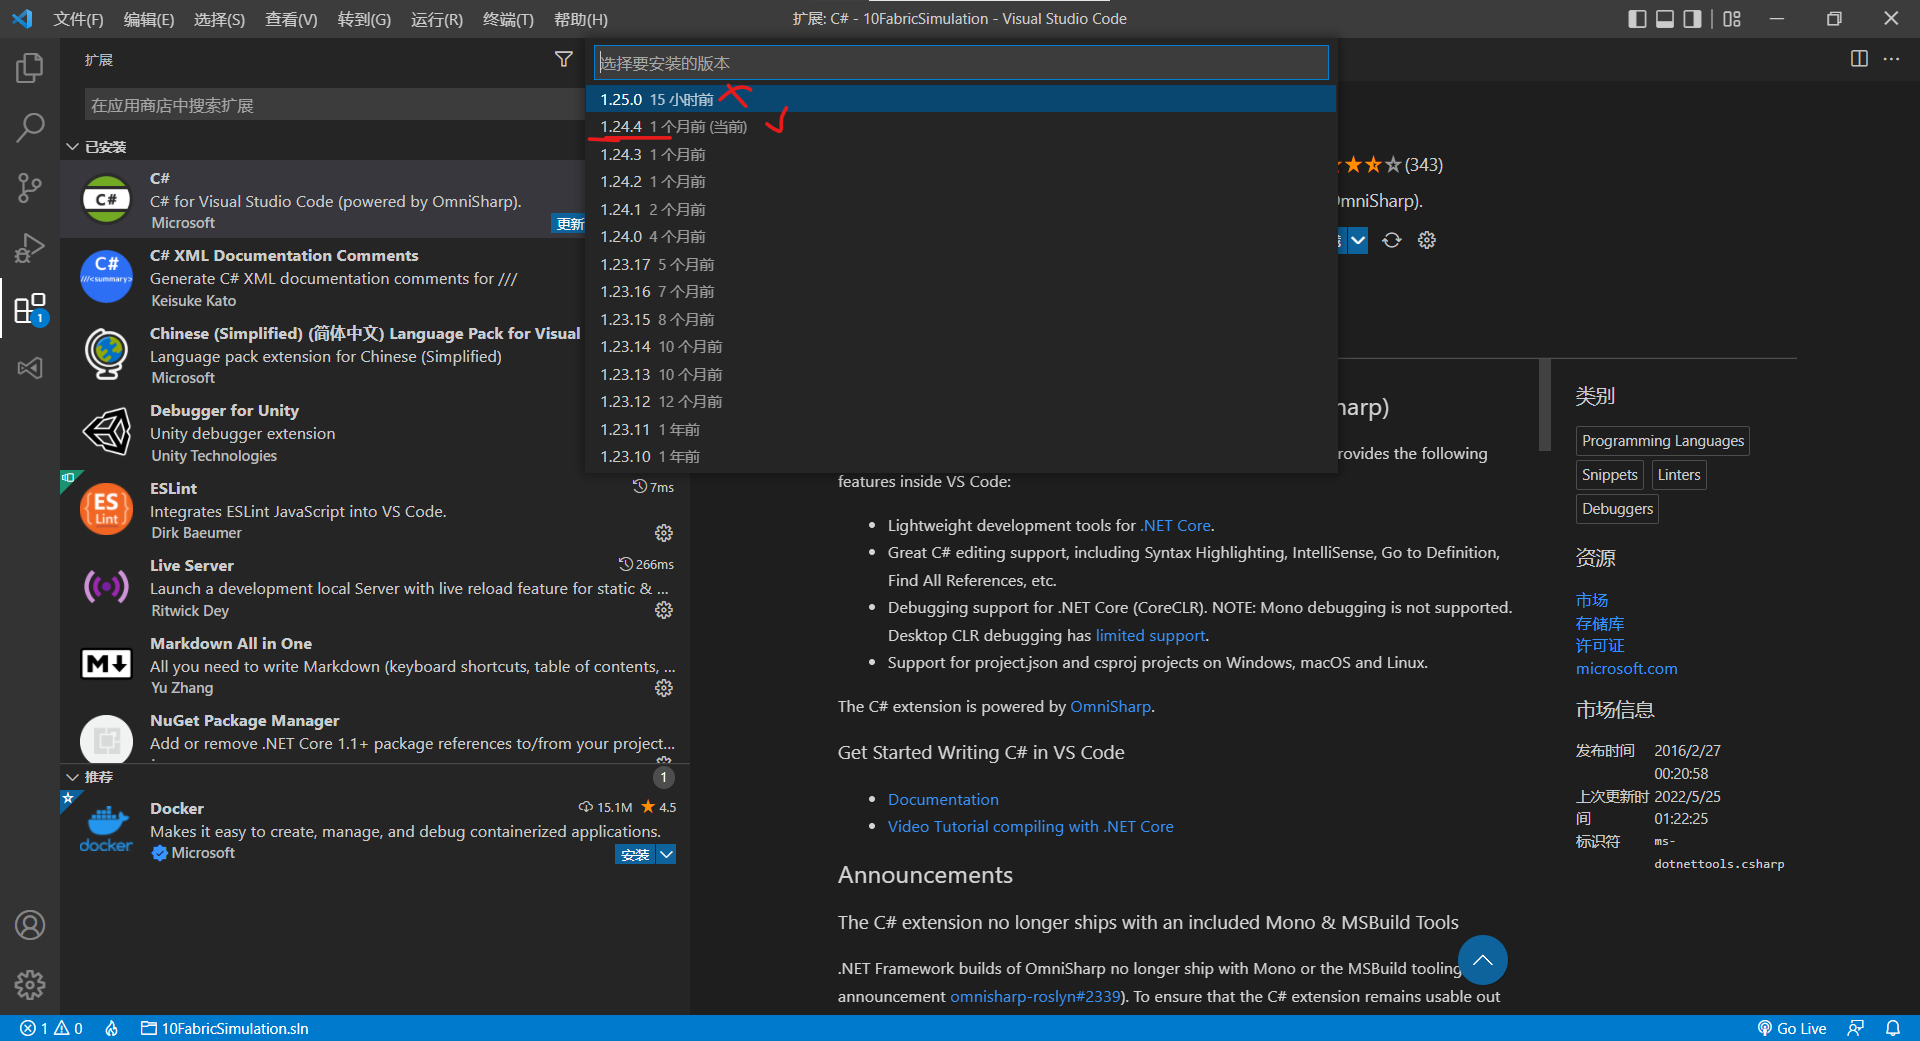Customize layout icon in title bar

click(x=1732, y=19)
